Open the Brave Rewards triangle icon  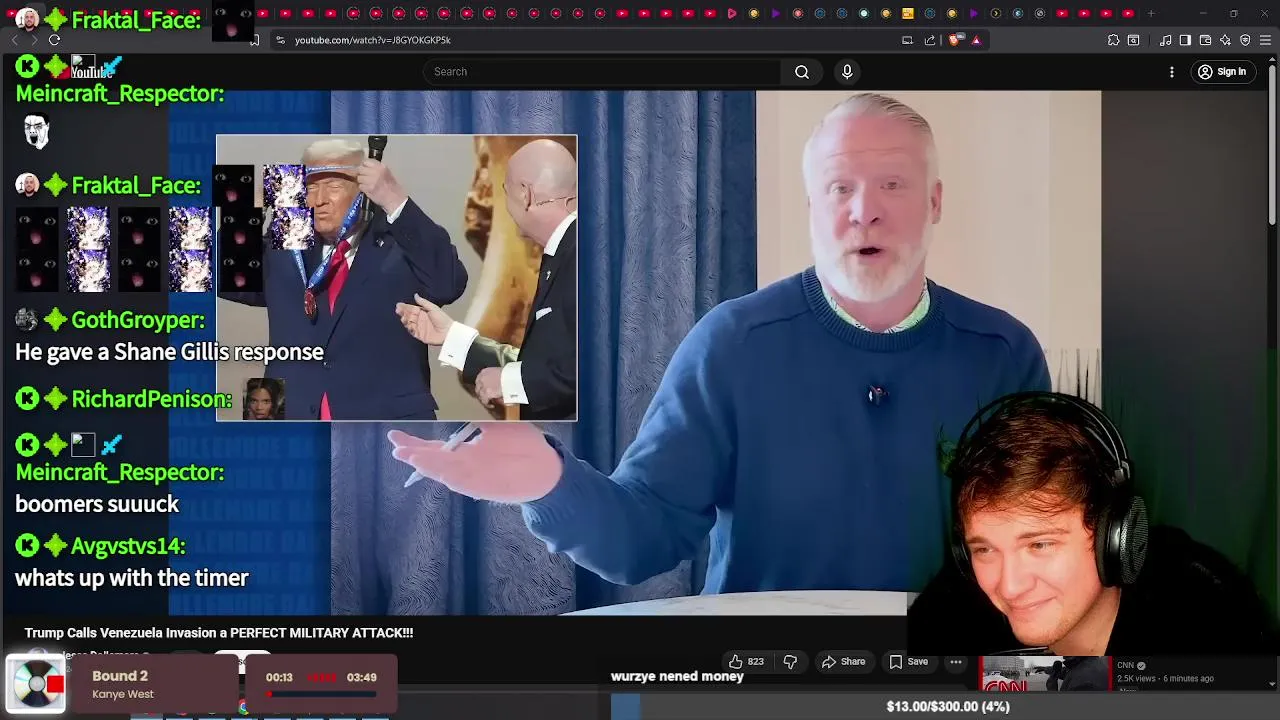pos(976,40)
